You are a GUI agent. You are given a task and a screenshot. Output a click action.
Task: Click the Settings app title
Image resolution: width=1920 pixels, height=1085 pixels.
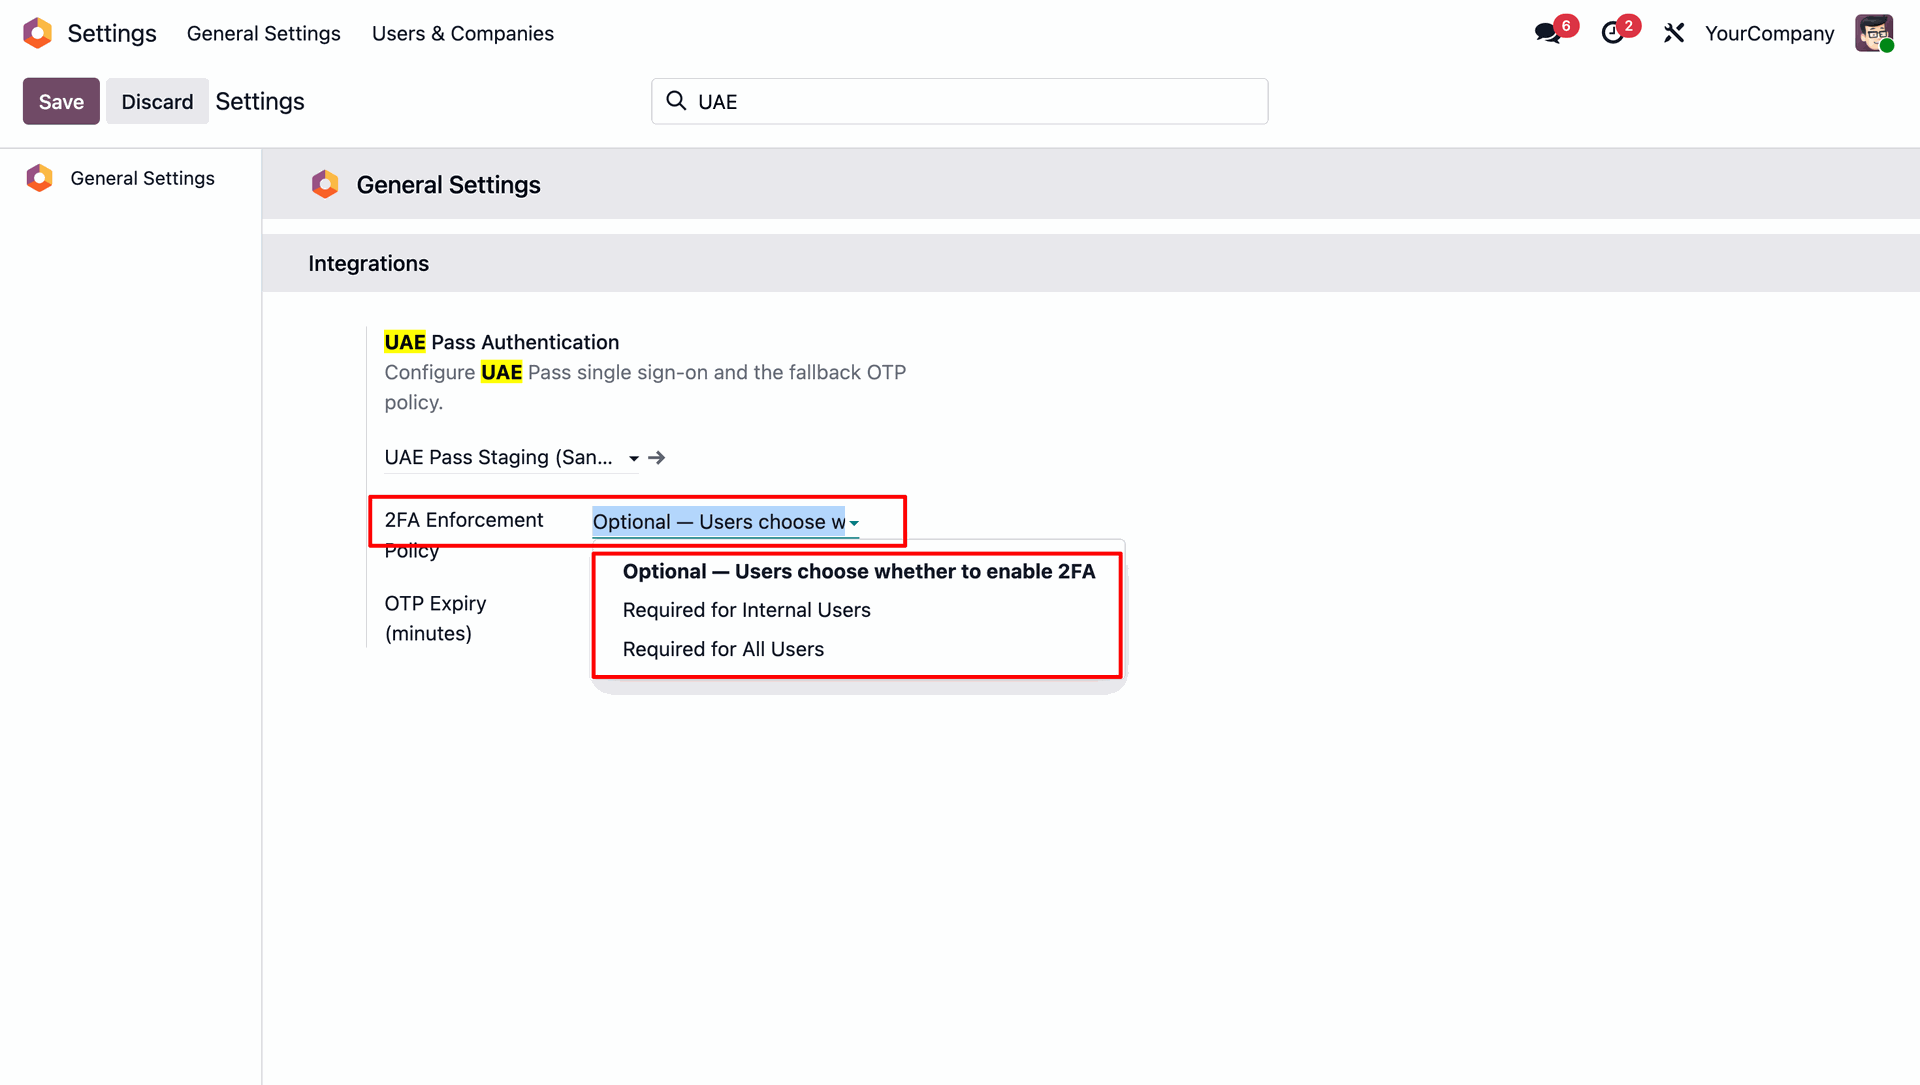[112, 33]
